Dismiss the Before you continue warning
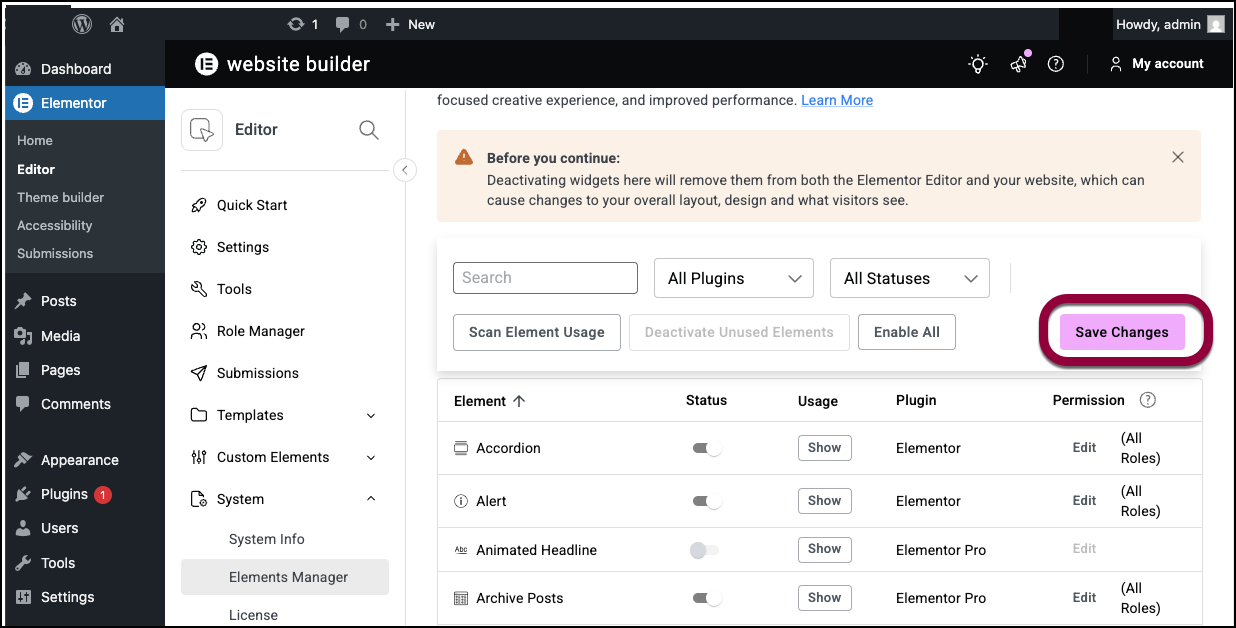The height and width of the screenshot is (628, 1236). point(1177,157)
